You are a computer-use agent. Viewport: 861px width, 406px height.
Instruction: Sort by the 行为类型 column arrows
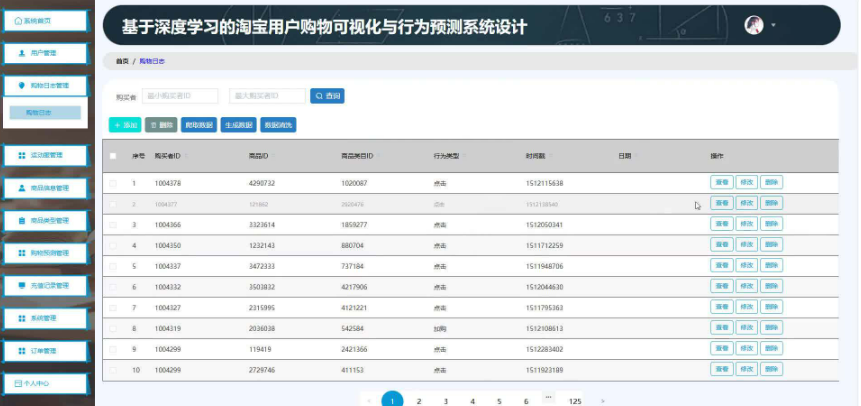point(465,157)
